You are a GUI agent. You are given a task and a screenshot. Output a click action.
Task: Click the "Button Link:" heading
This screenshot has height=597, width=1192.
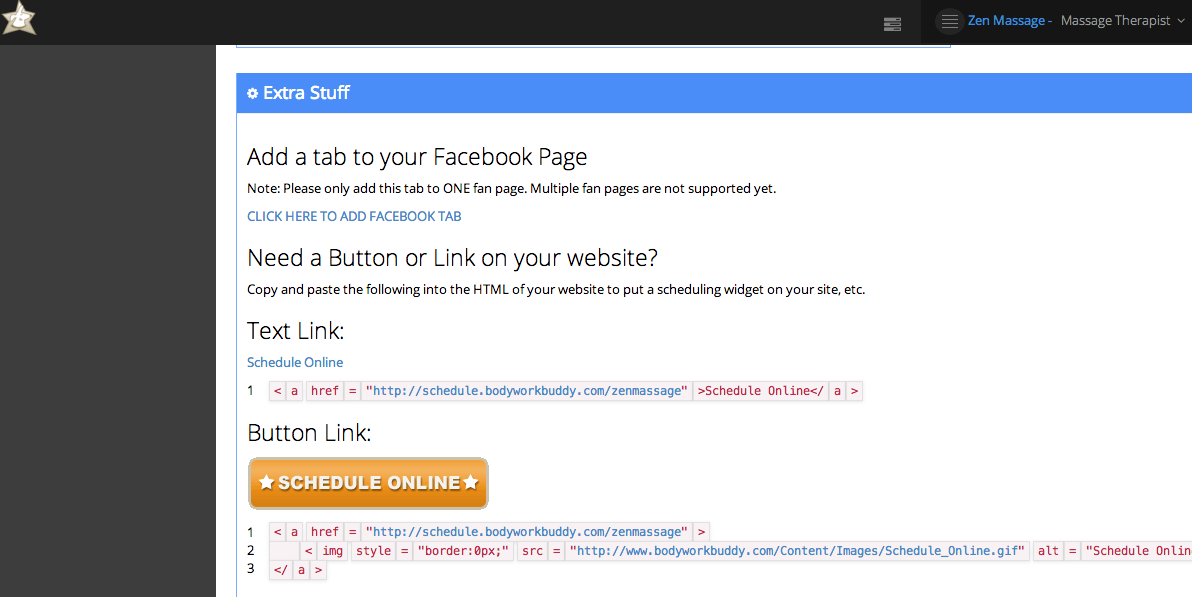309,433
